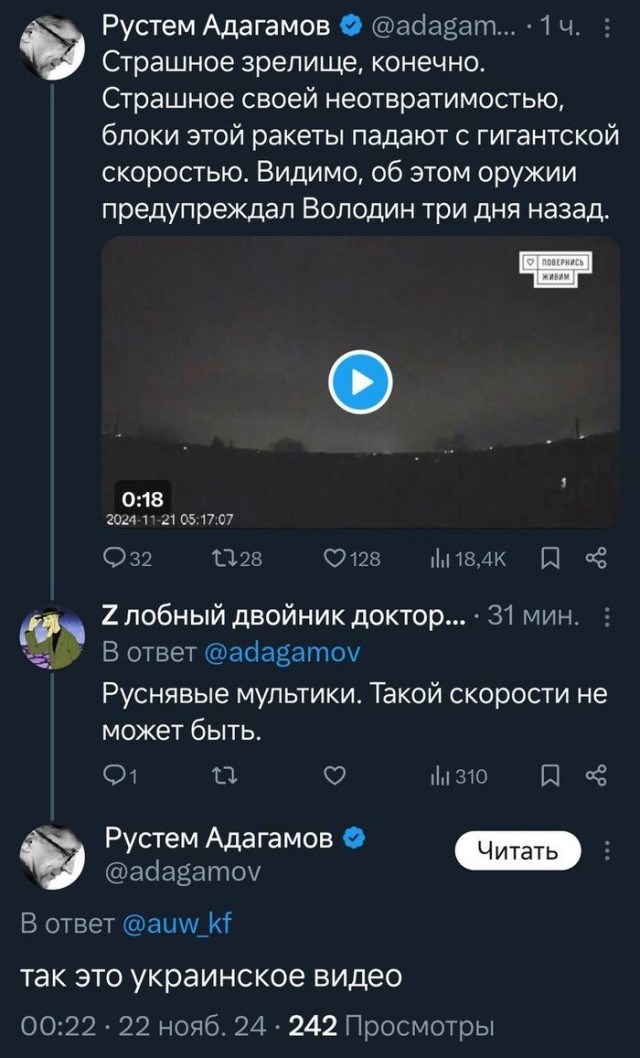This screenshot has width=640, height=1058.
Task: Open more options on the doctor's reply
Action: pyautogui.click(x=606, y=618)
